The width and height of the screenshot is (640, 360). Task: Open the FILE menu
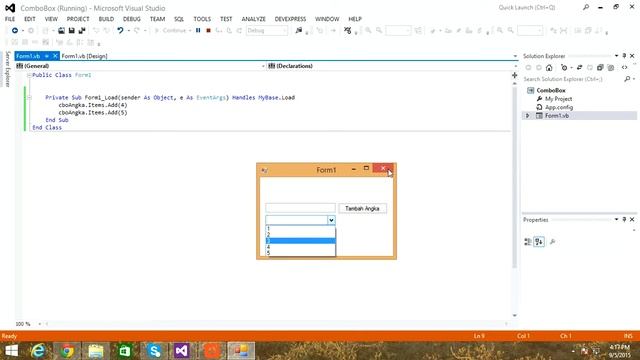[x=10, y=19]
